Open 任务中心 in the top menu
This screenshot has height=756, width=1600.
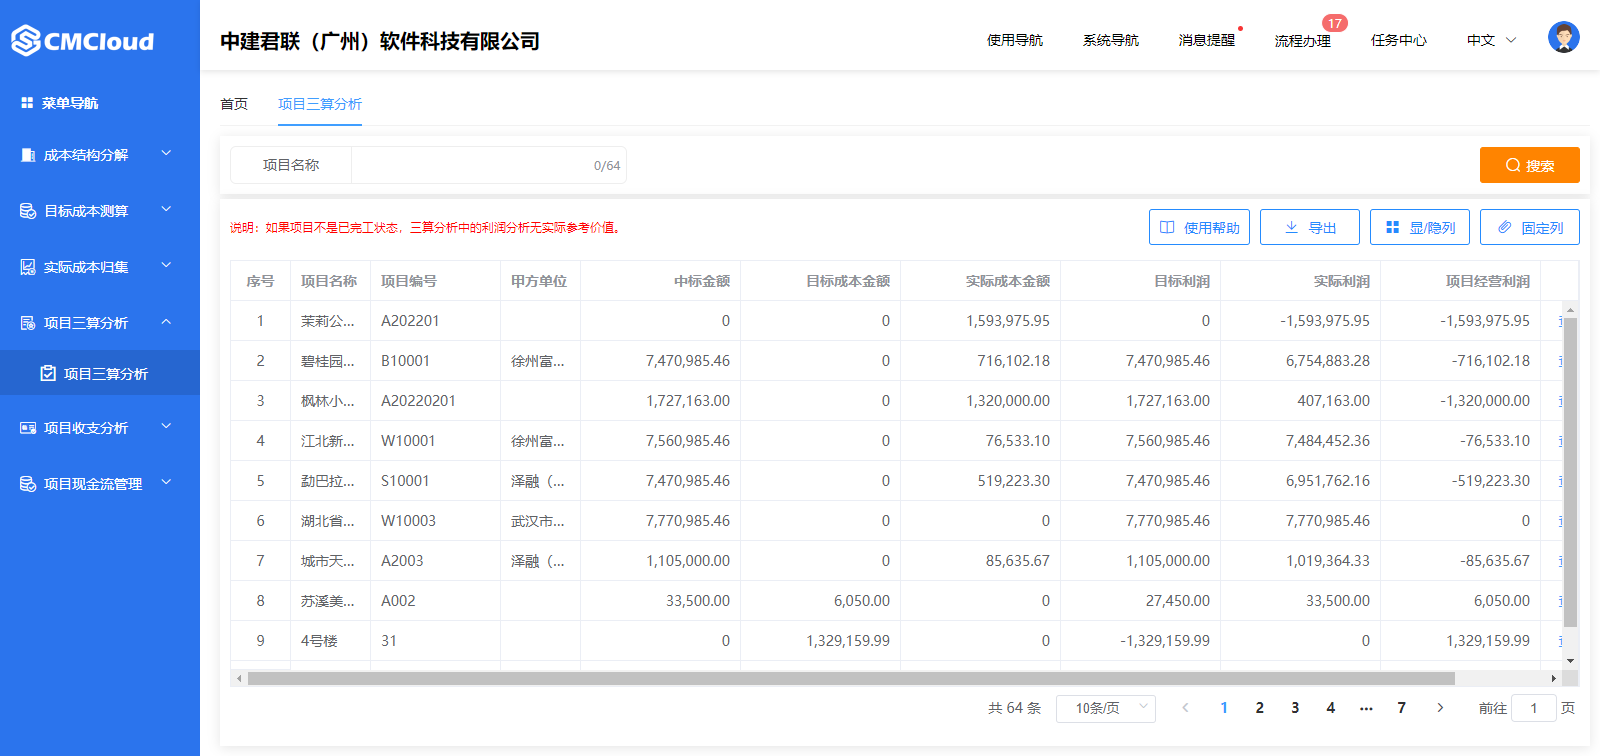1399,40
